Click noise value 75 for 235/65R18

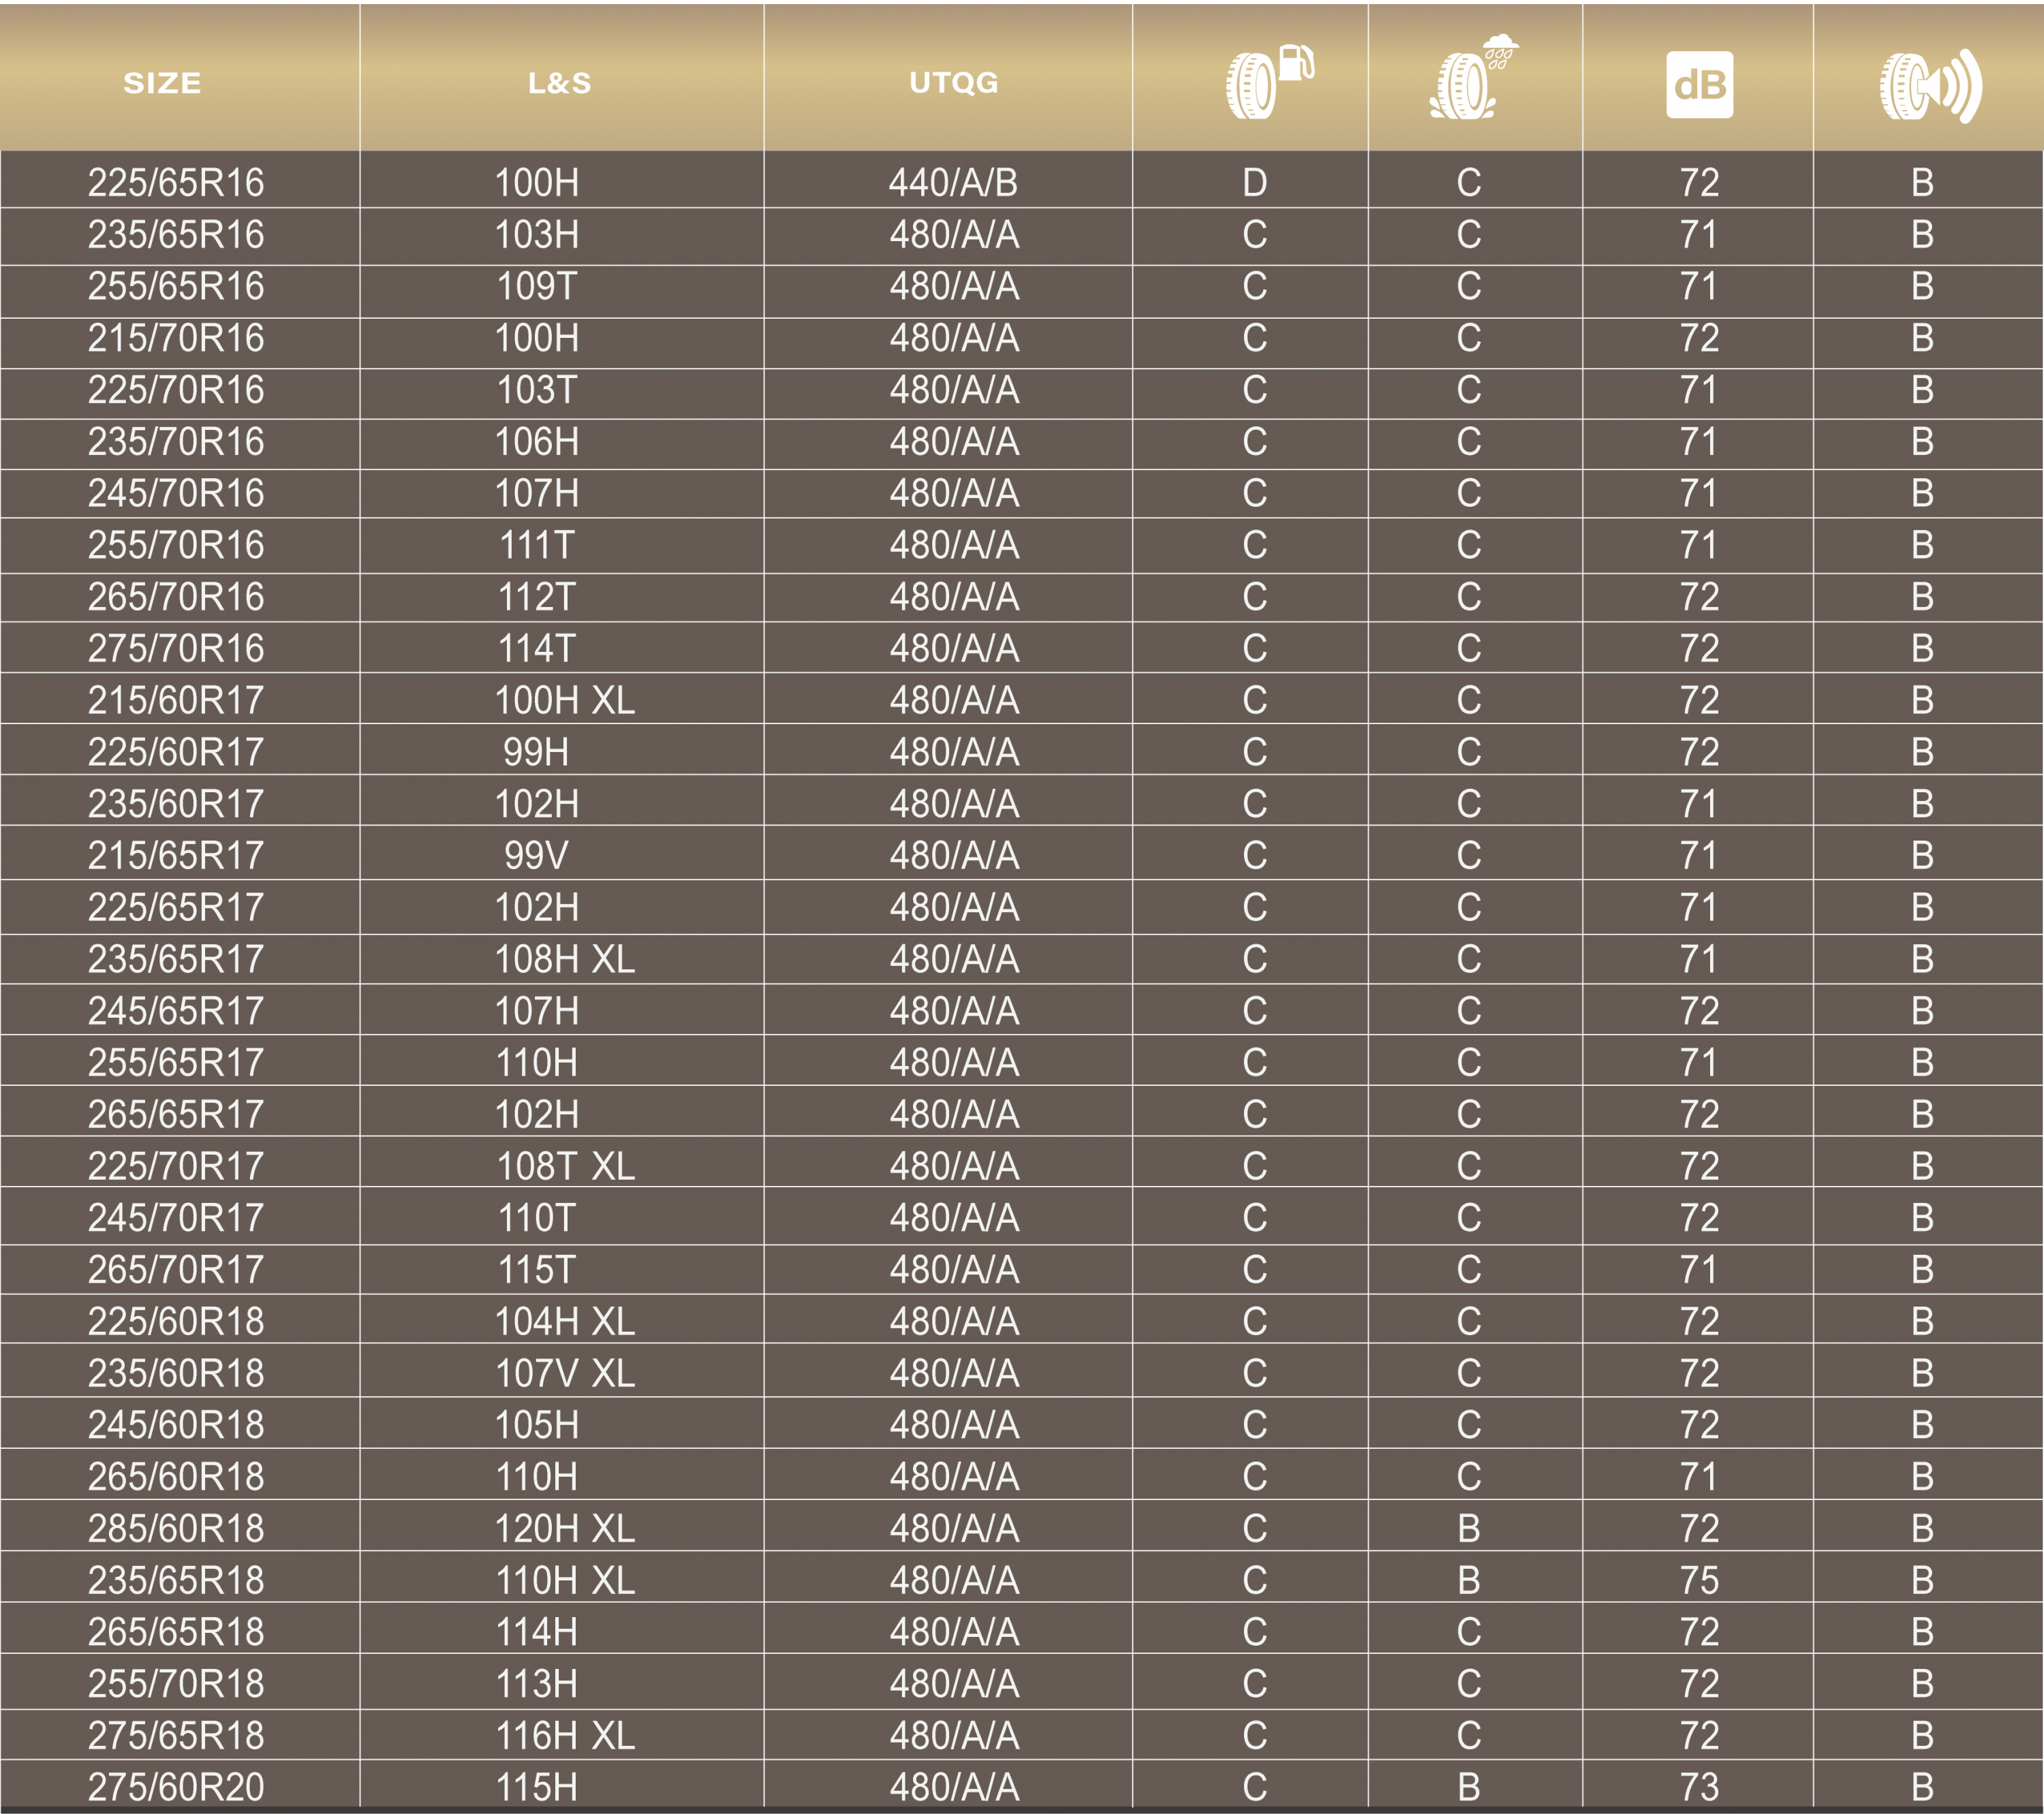(x=1699, y=1580)
